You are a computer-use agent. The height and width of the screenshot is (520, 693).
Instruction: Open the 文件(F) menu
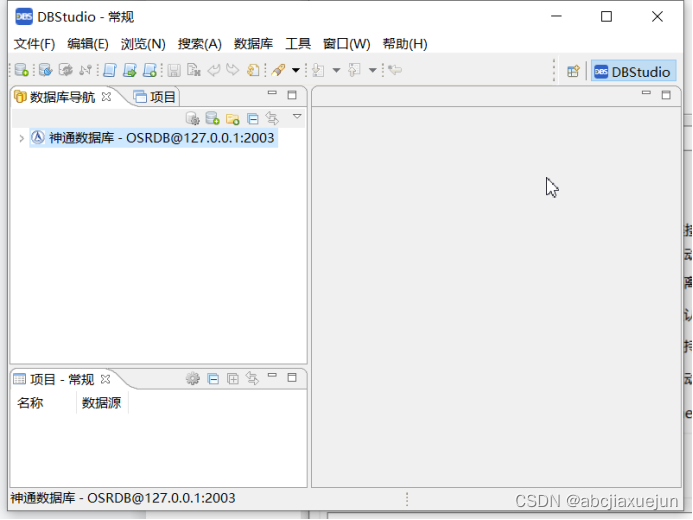click(x=34, y=44)
